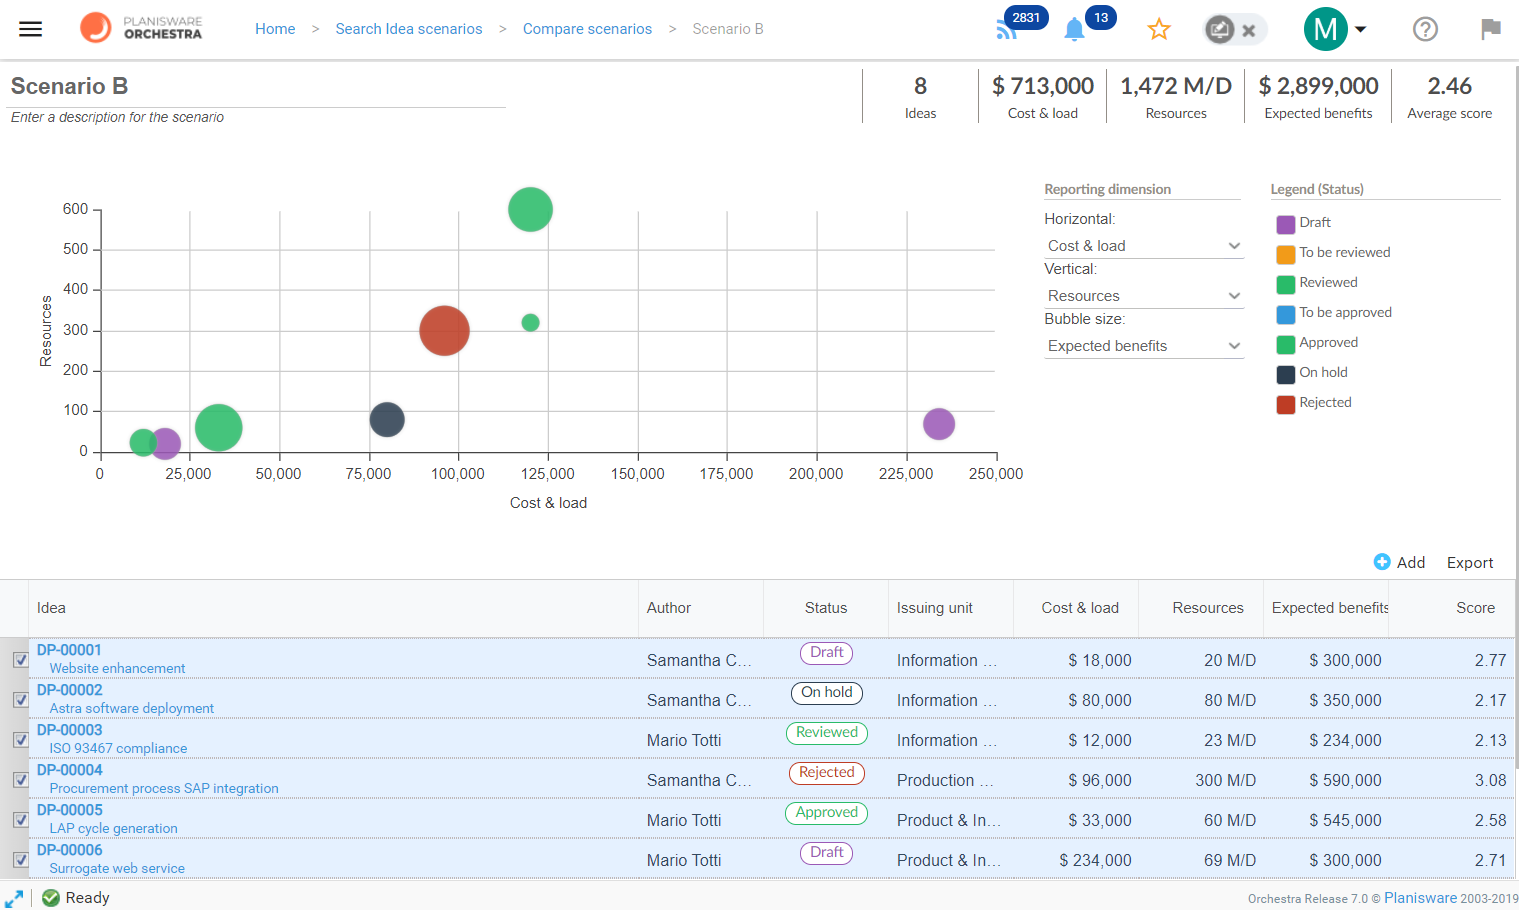This screenshot has height=910, width=1519.
Task: Open the bell alerts icon
Action: (1074, 29)
